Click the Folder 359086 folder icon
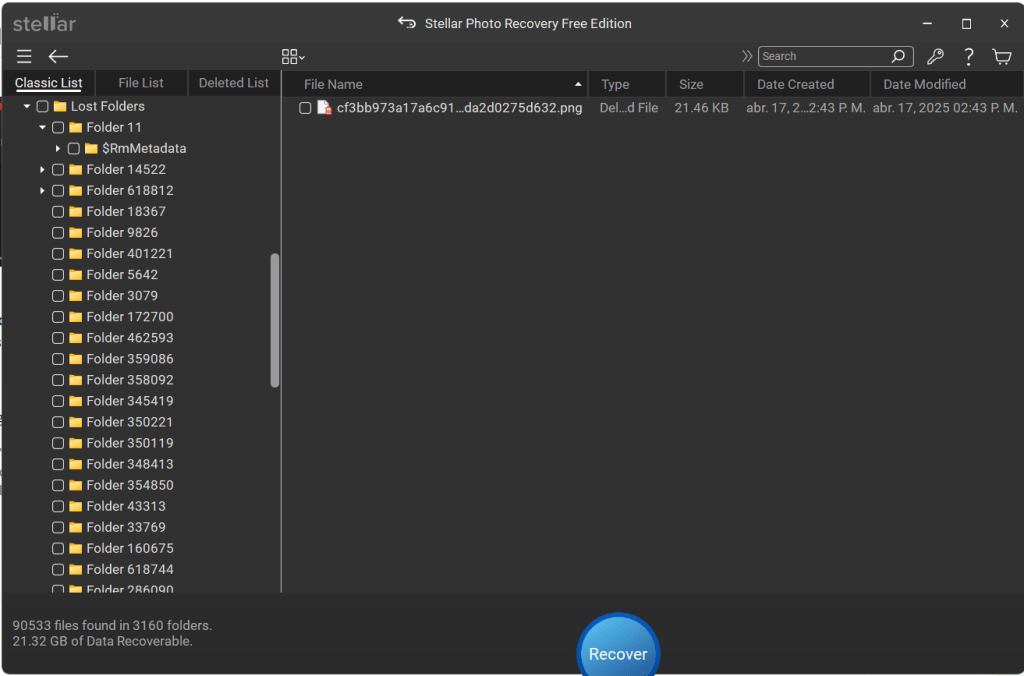This screenshot has width=1024, height=676. (76, 359)
